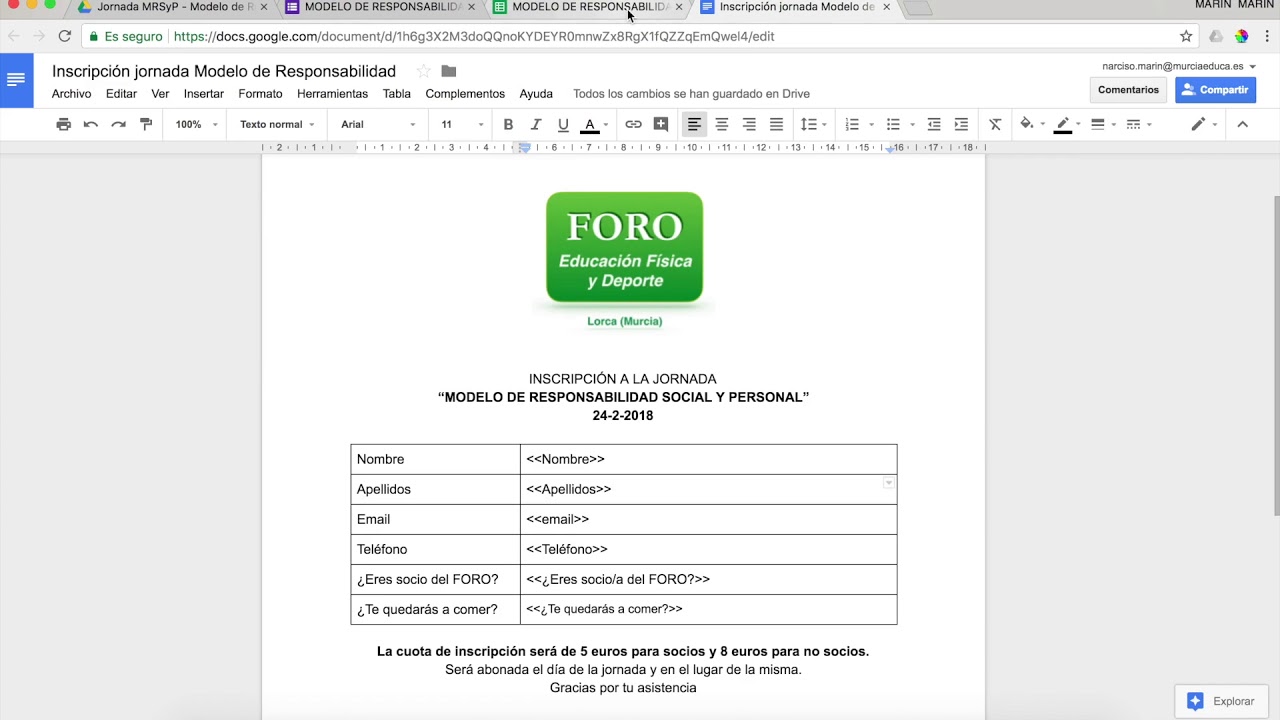Select left align

pos(694,124)
